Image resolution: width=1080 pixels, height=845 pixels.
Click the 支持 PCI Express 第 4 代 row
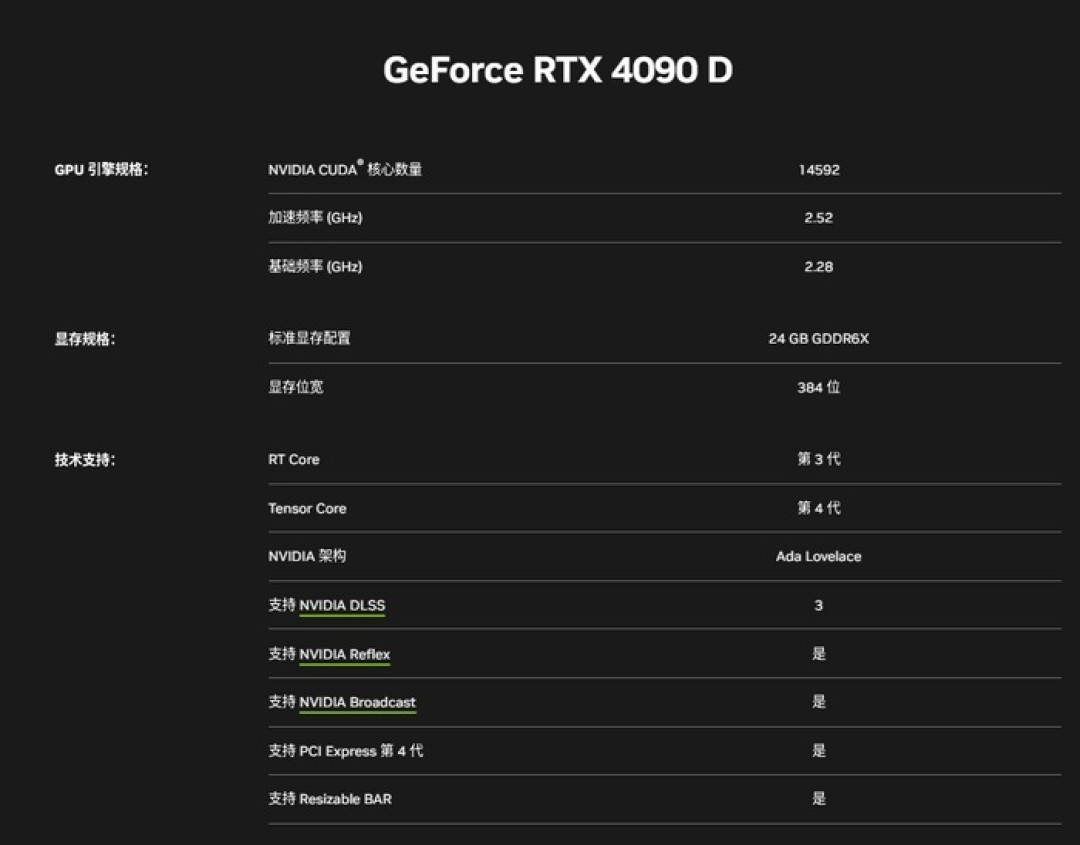(x=344, y=750)
